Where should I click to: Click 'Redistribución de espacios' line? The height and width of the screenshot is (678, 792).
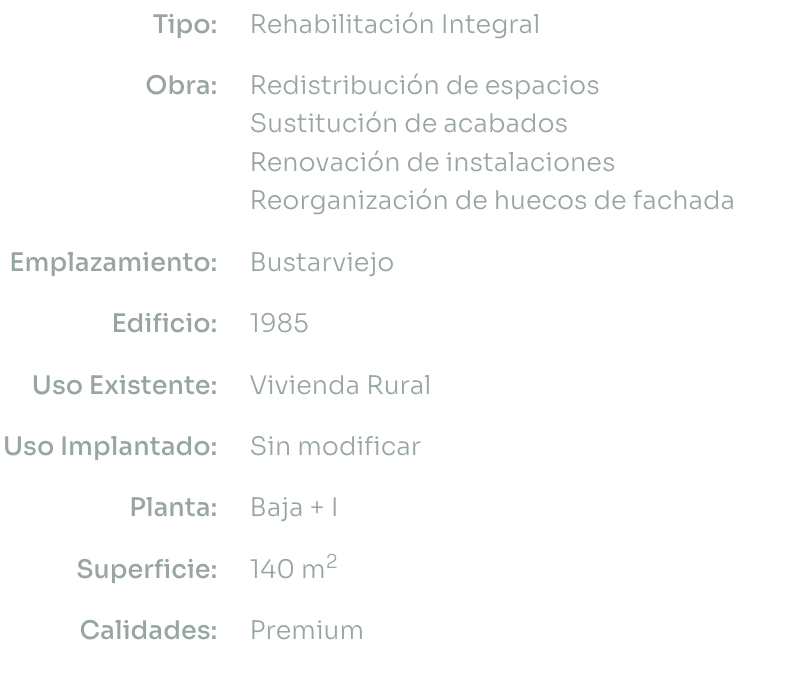(x=424, y=85)
